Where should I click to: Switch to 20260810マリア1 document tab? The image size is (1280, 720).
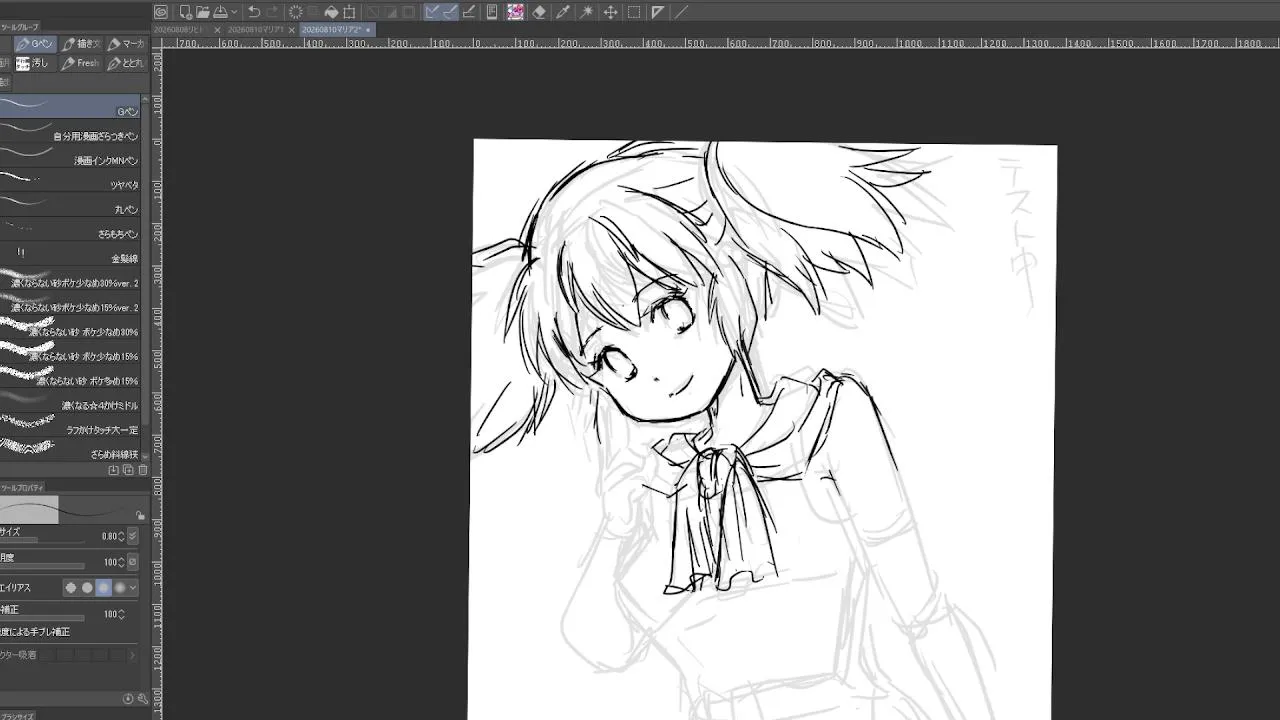click(256, 30)
